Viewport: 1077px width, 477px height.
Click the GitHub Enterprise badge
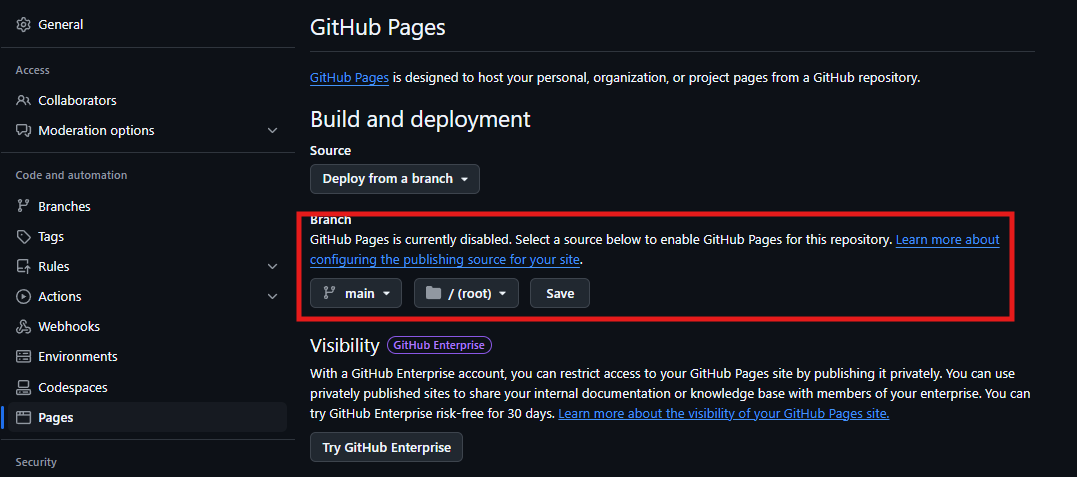tap(440, 345)
